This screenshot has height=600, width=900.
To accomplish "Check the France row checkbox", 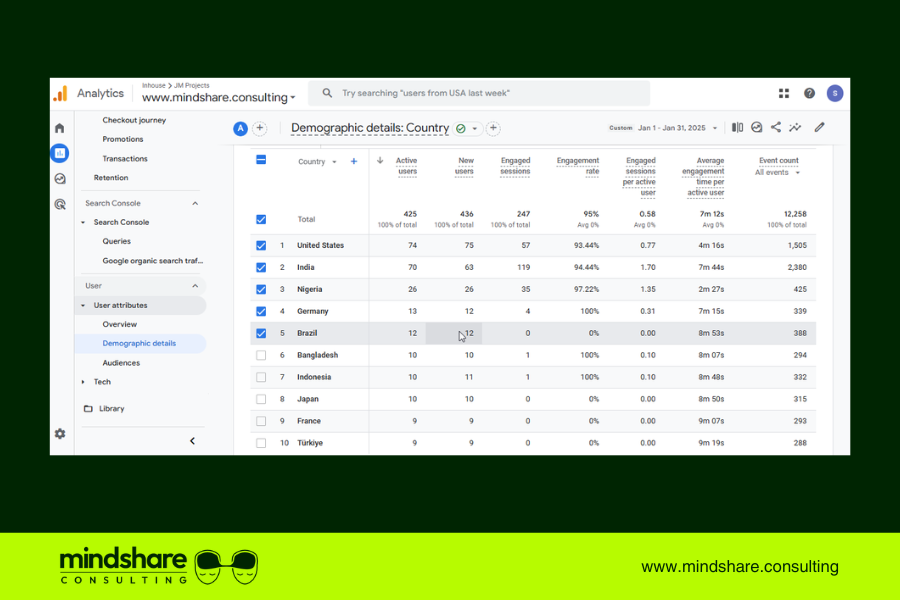I will click(261, 421).
